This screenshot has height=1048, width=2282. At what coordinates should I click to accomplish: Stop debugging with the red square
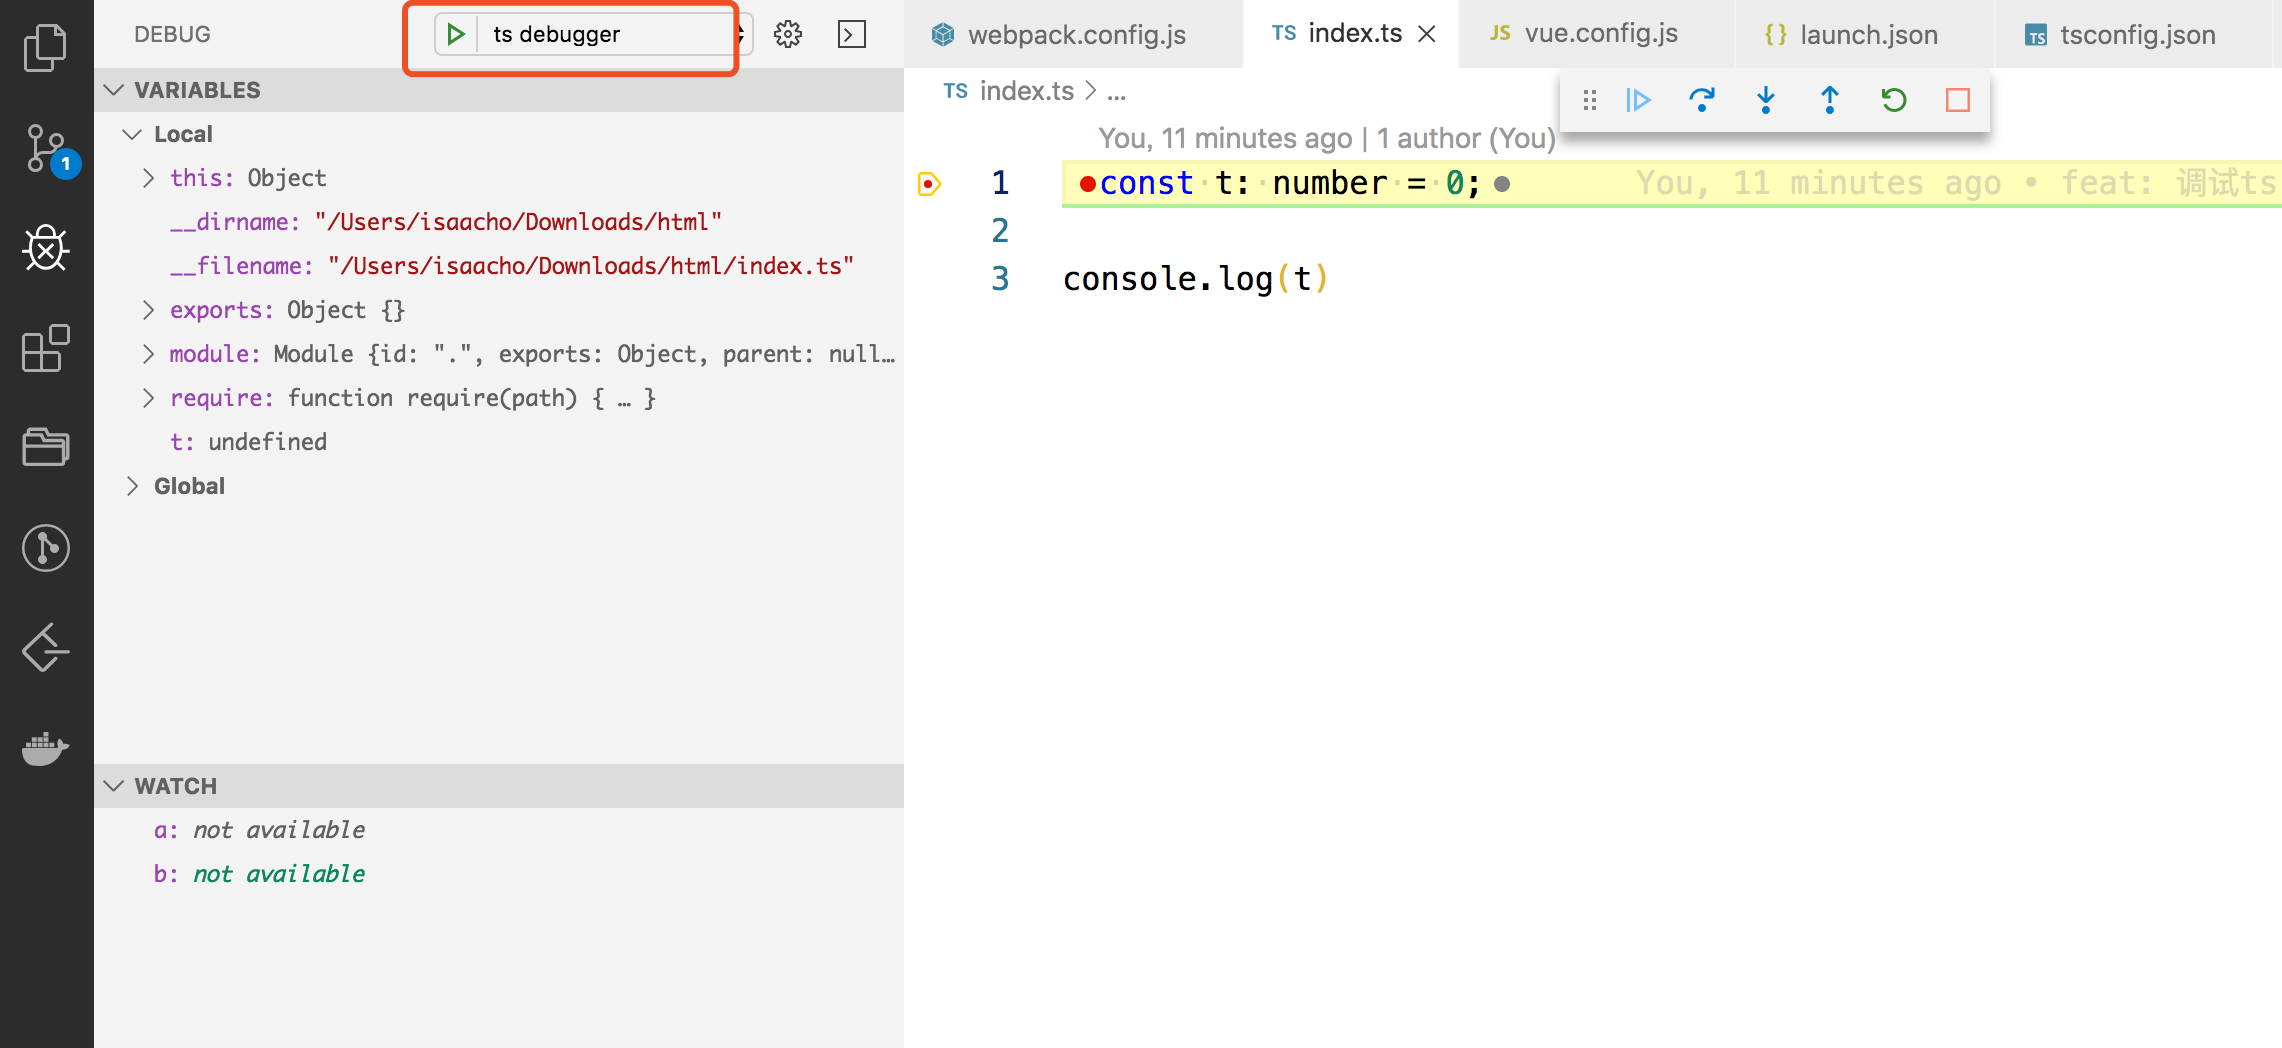(1958, 100)
